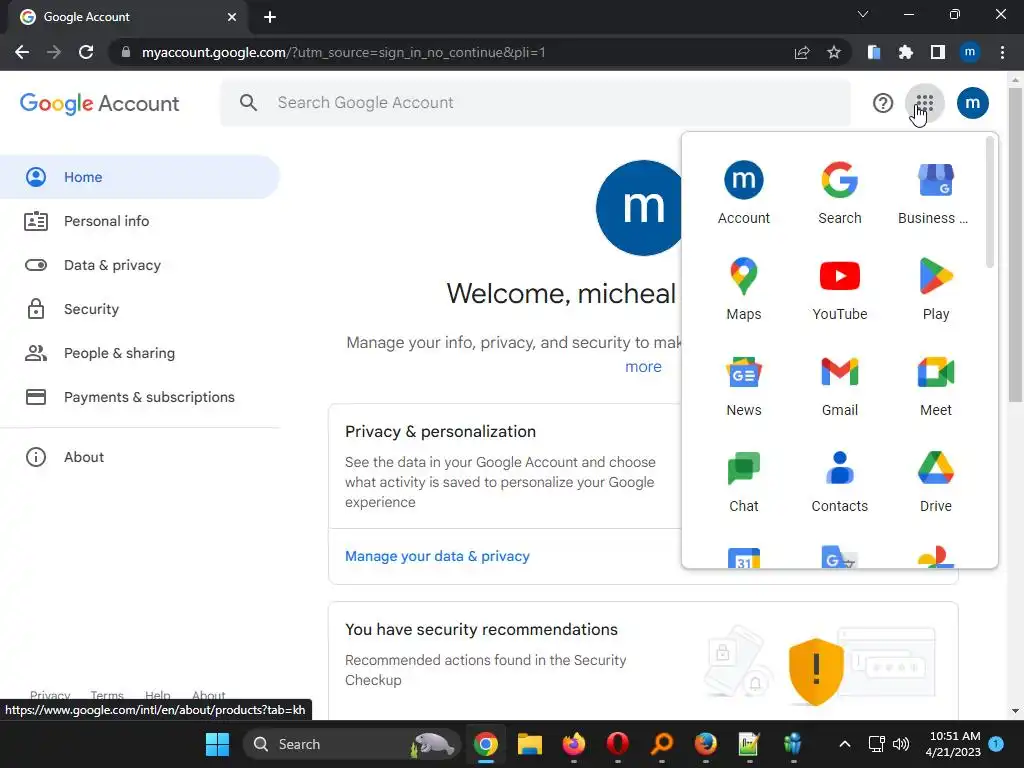The image size is (1024, 768).
Task: Launch YouTube from the apps panel
Action: point(839,289)
